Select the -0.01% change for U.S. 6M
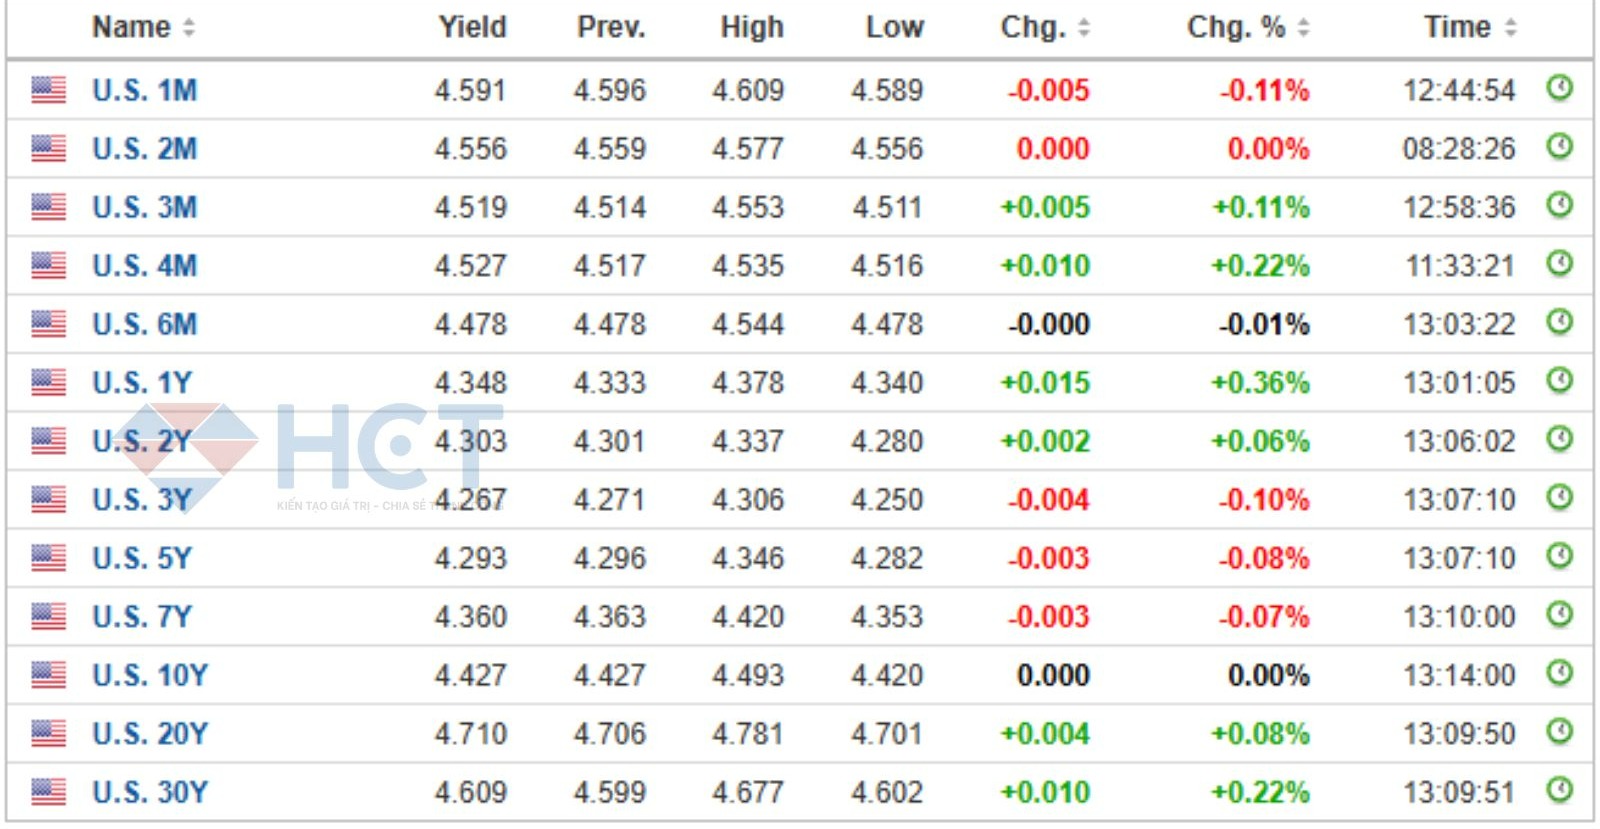This screenshot has height=829, width=1600. [x=1263, y=324]
